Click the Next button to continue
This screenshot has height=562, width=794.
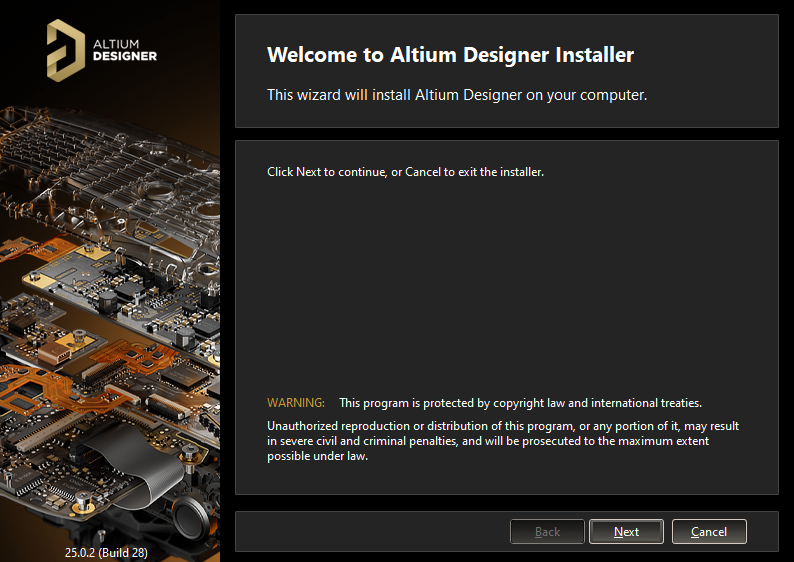point(626,532)
